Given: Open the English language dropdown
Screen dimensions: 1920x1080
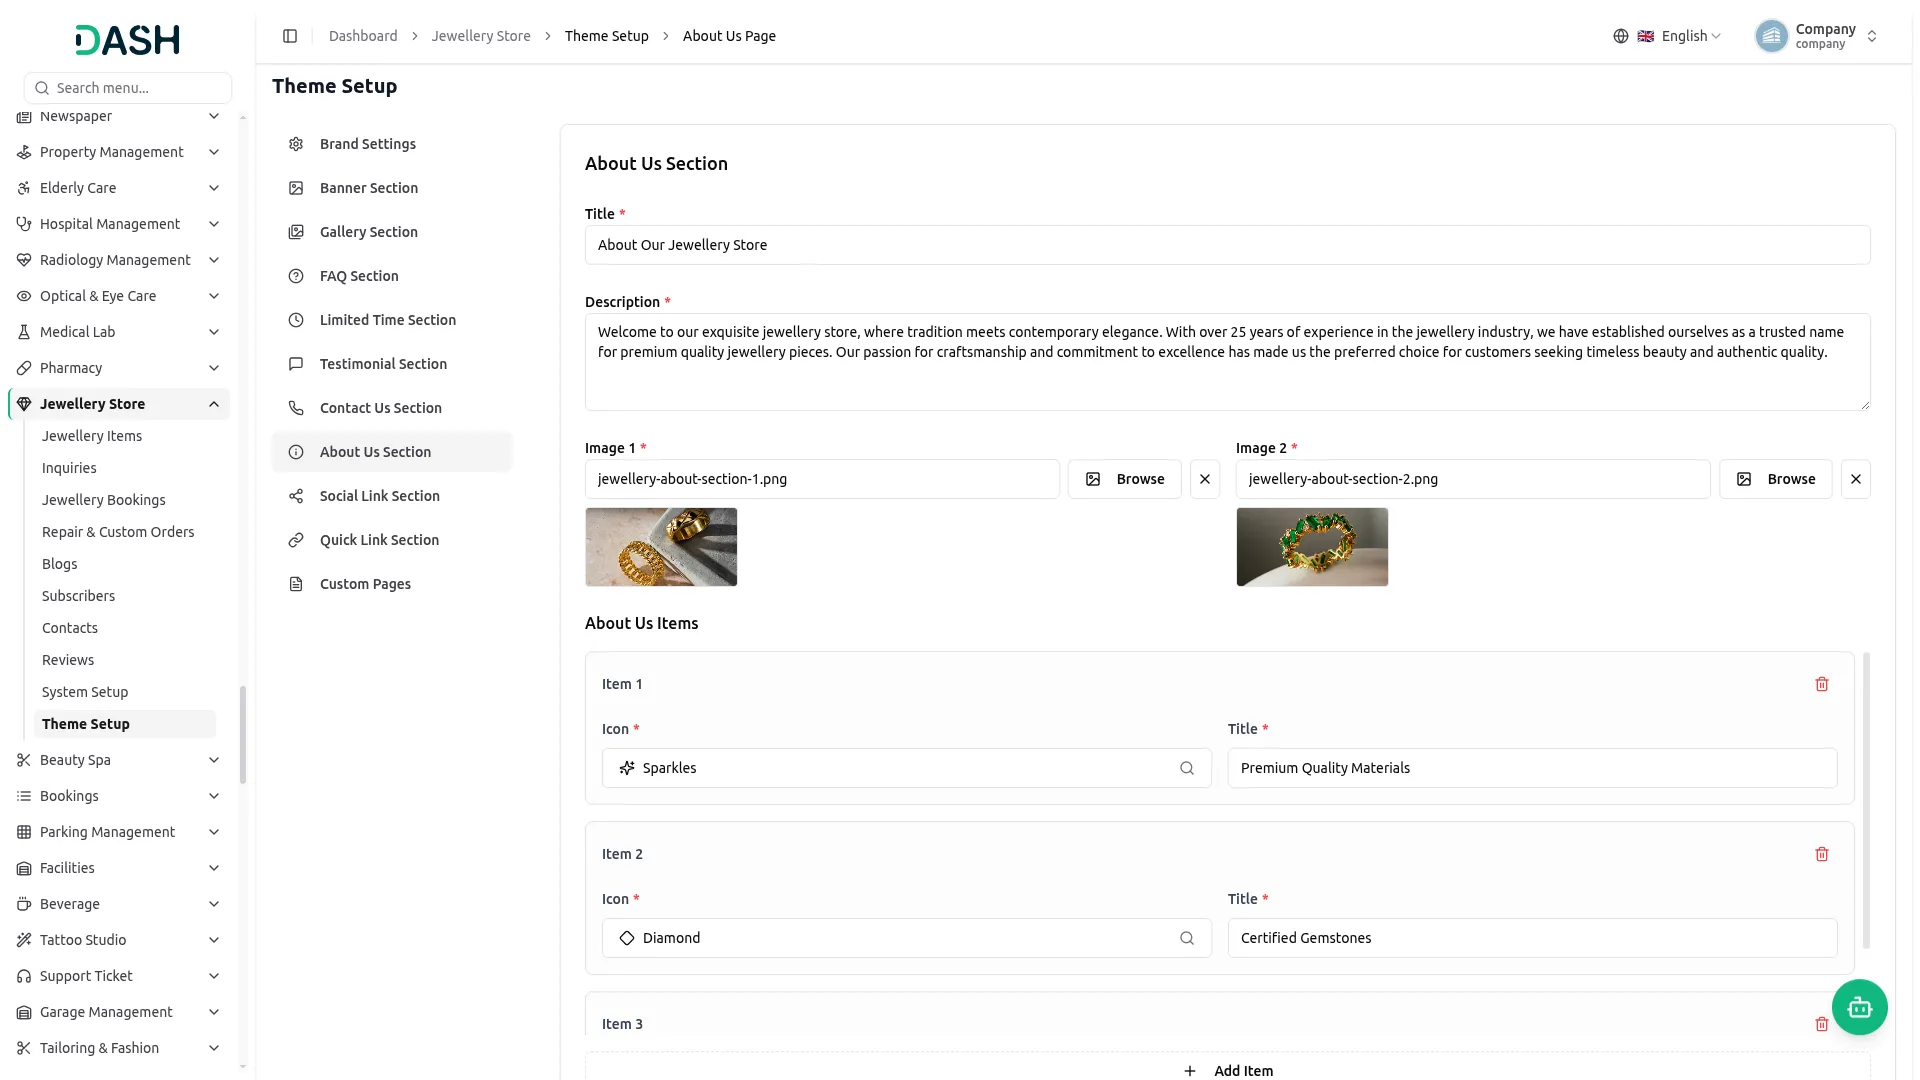Looking at the screenshot, I should [x=1679, y=36].
